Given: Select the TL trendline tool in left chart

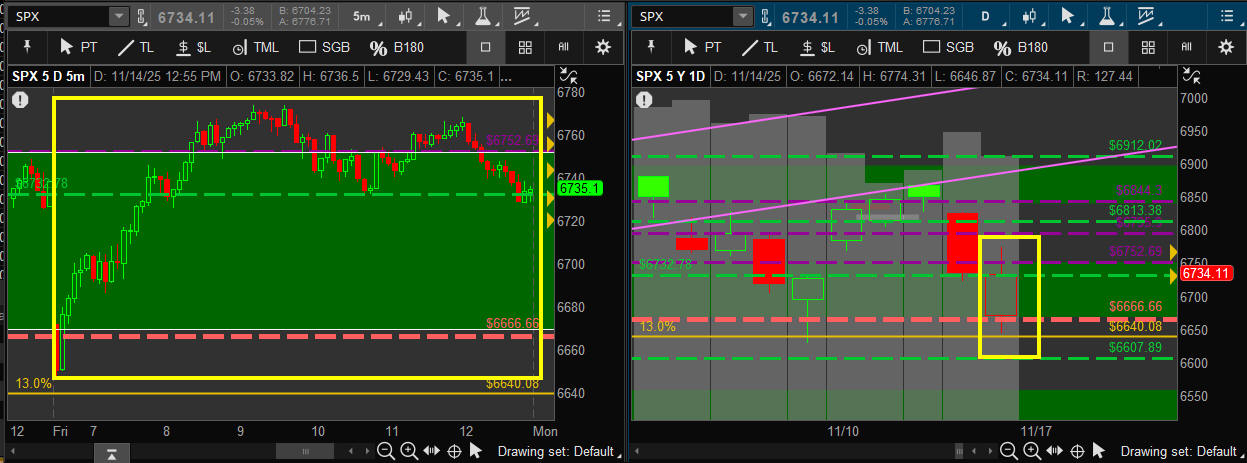Looking at the screenshot, I should tap(139, 47).
